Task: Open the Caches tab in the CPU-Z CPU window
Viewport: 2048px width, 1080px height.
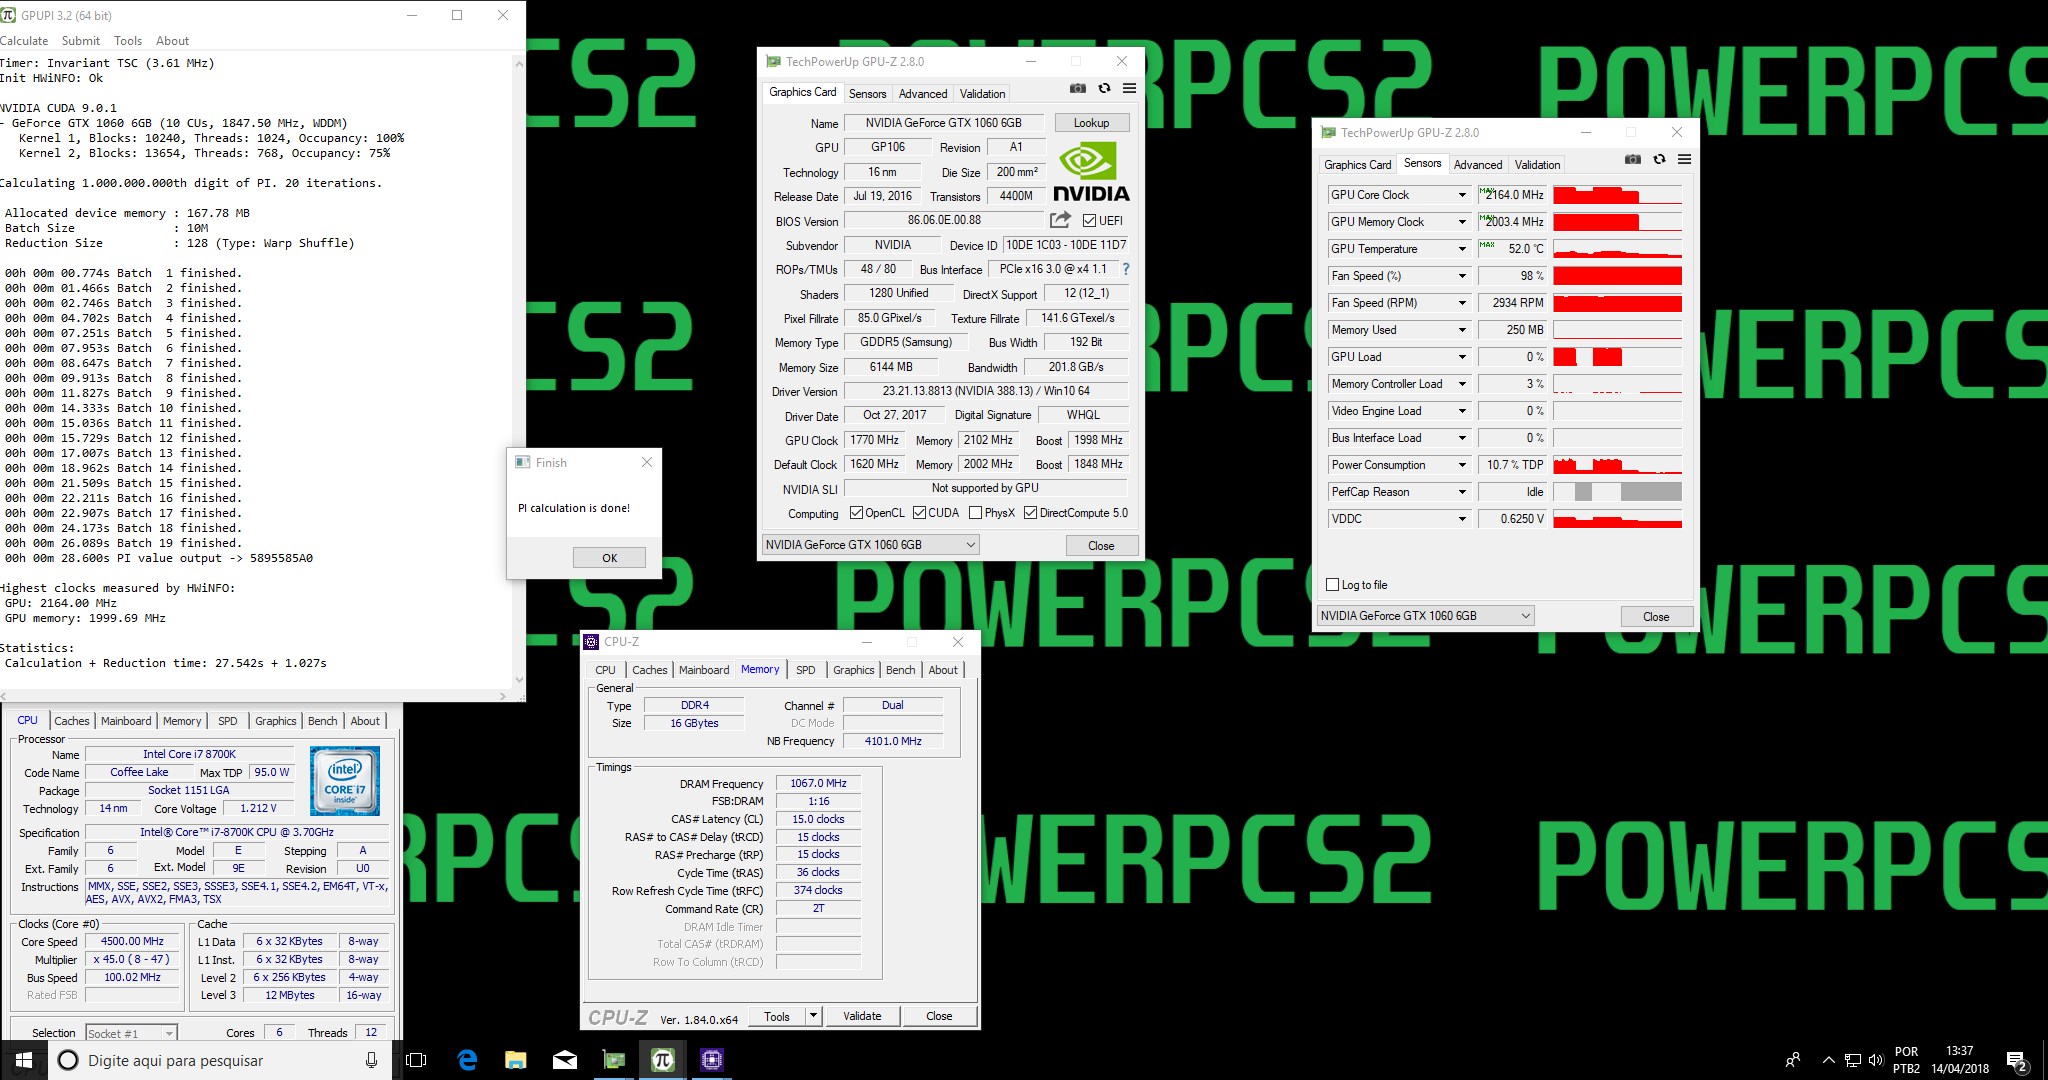Action: (x=72, y=721)
